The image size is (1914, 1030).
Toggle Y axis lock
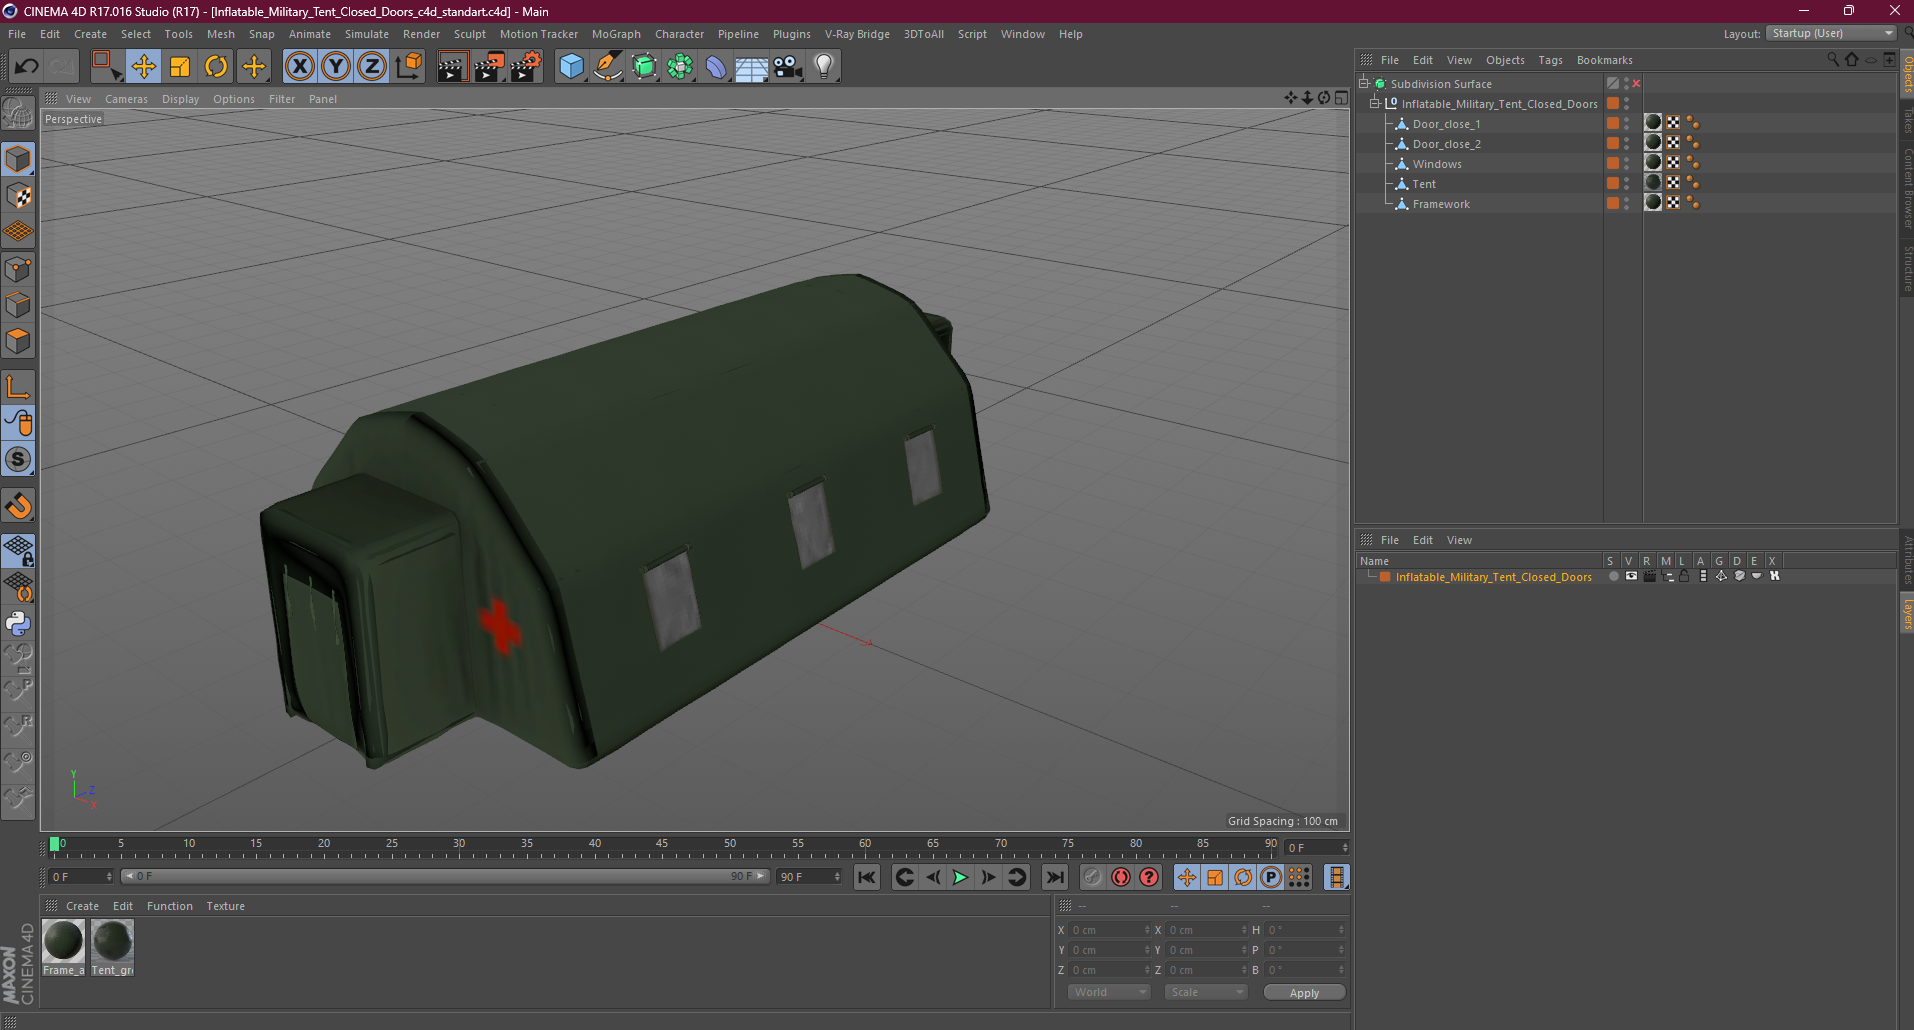336,67
